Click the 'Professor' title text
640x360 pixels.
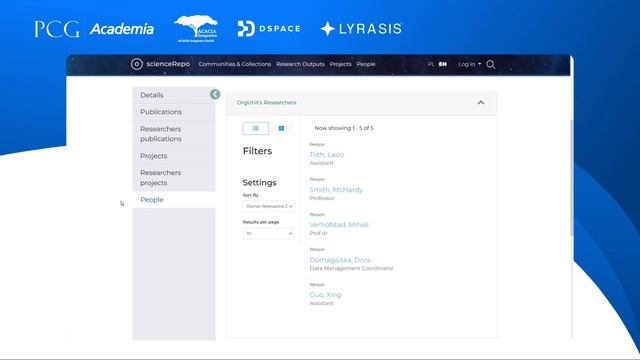click(x=322, y=198)
